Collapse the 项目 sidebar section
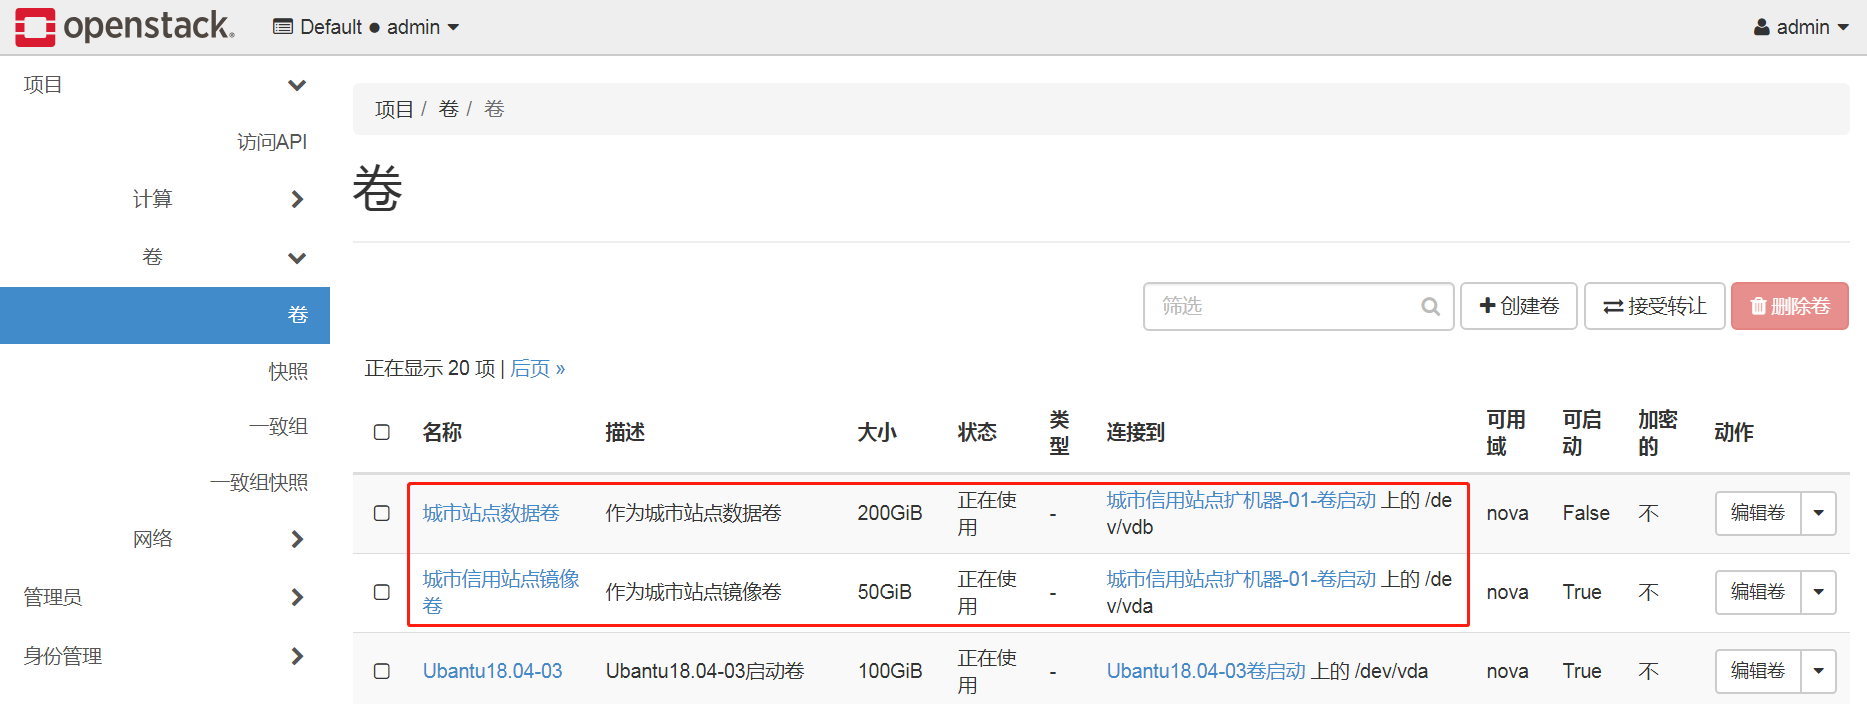 [x=165, y=85]
